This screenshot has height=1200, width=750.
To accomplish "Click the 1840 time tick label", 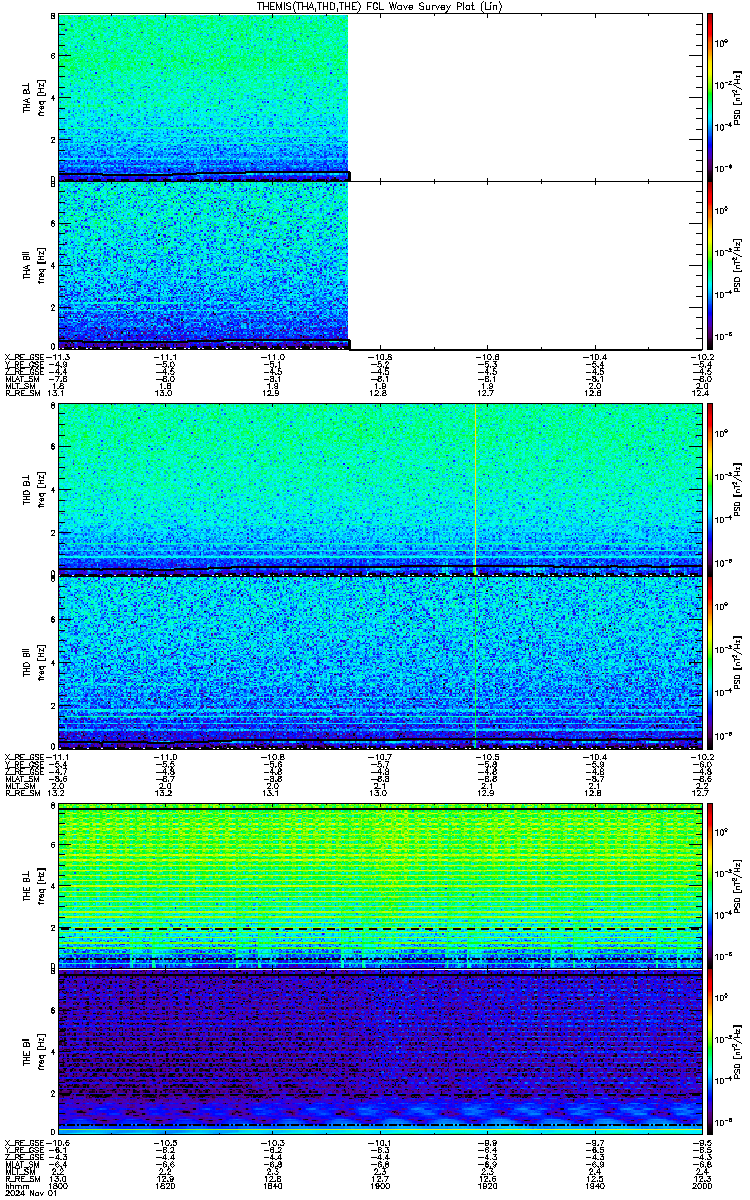I will (x=273, y=1187).
